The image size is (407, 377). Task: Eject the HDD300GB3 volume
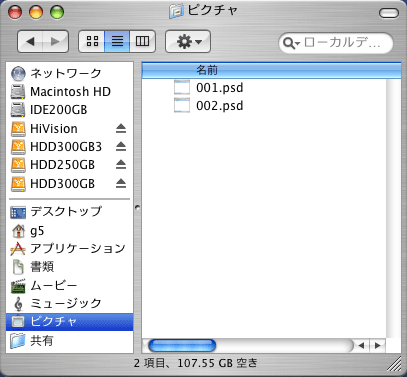pyautogui.click(x=121, y=146)
